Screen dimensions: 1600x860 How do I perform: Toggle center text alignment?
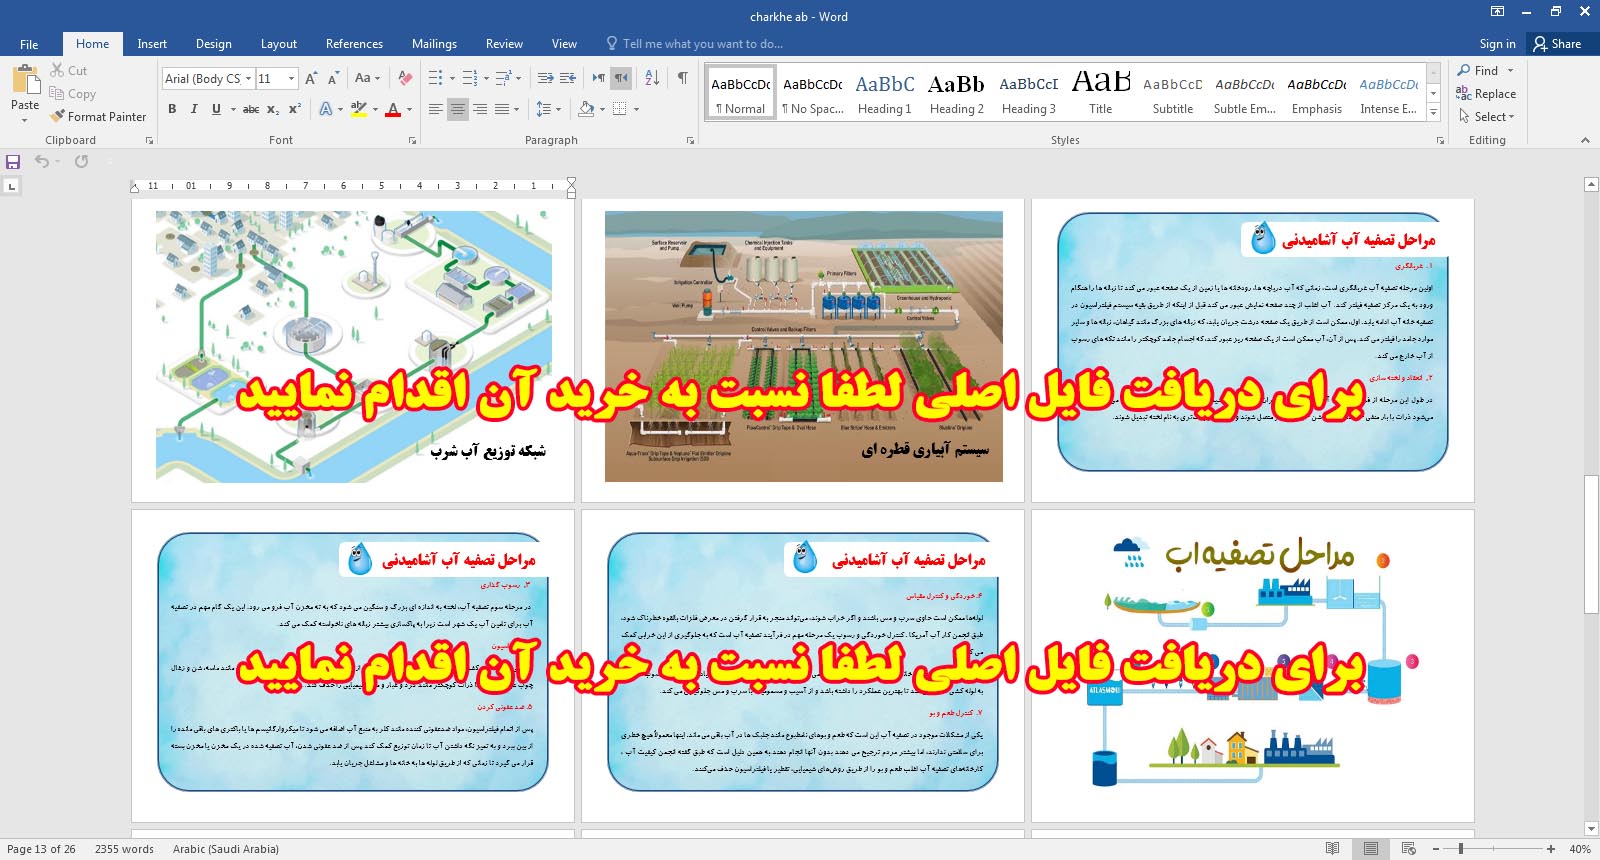(x=457, y=109)
